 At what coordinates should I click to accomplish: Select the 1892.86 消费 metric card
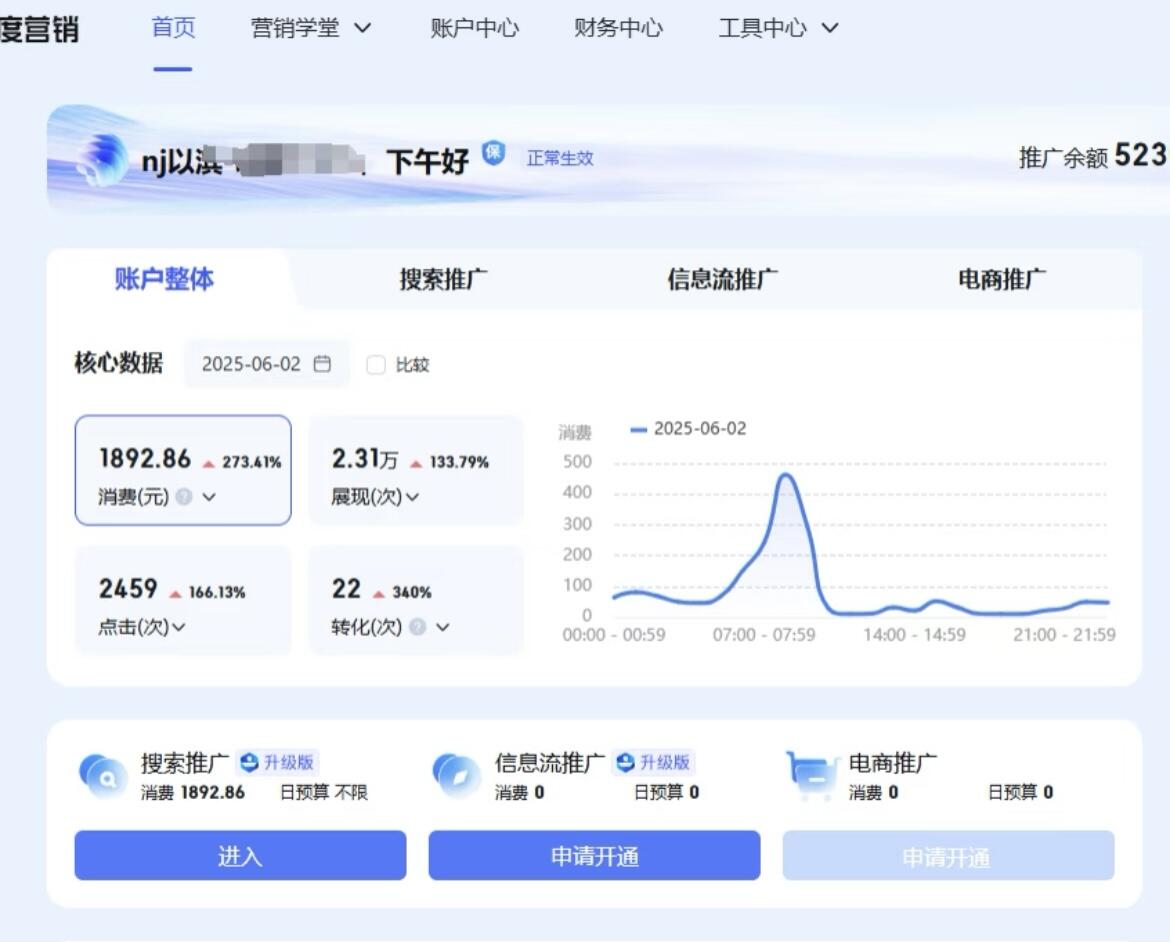[x=183, y=470]
